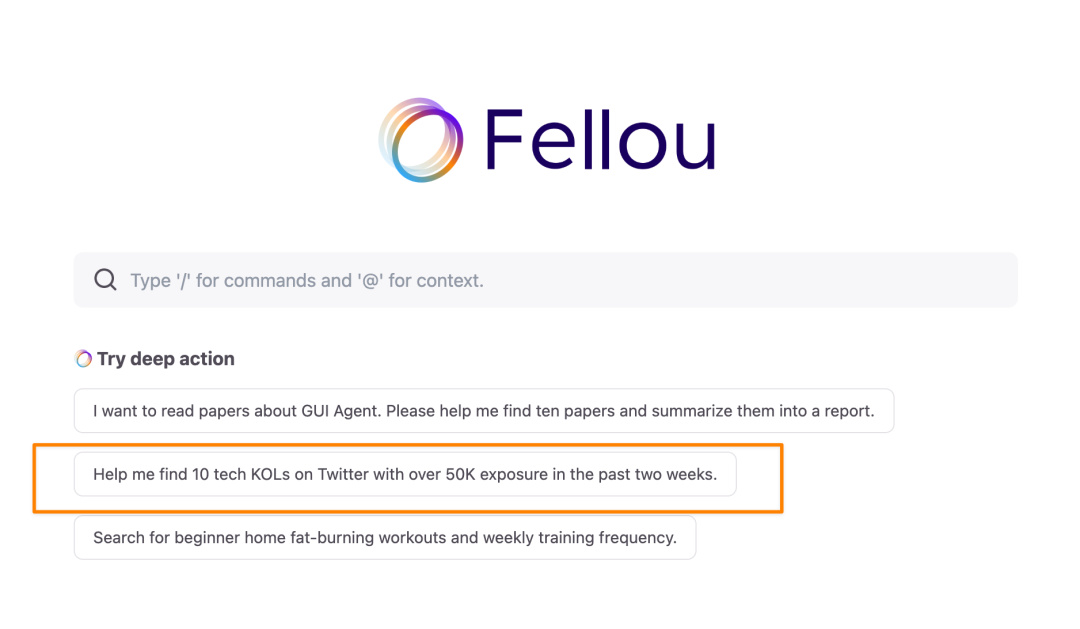Focus the command search input field

point(545,280)
